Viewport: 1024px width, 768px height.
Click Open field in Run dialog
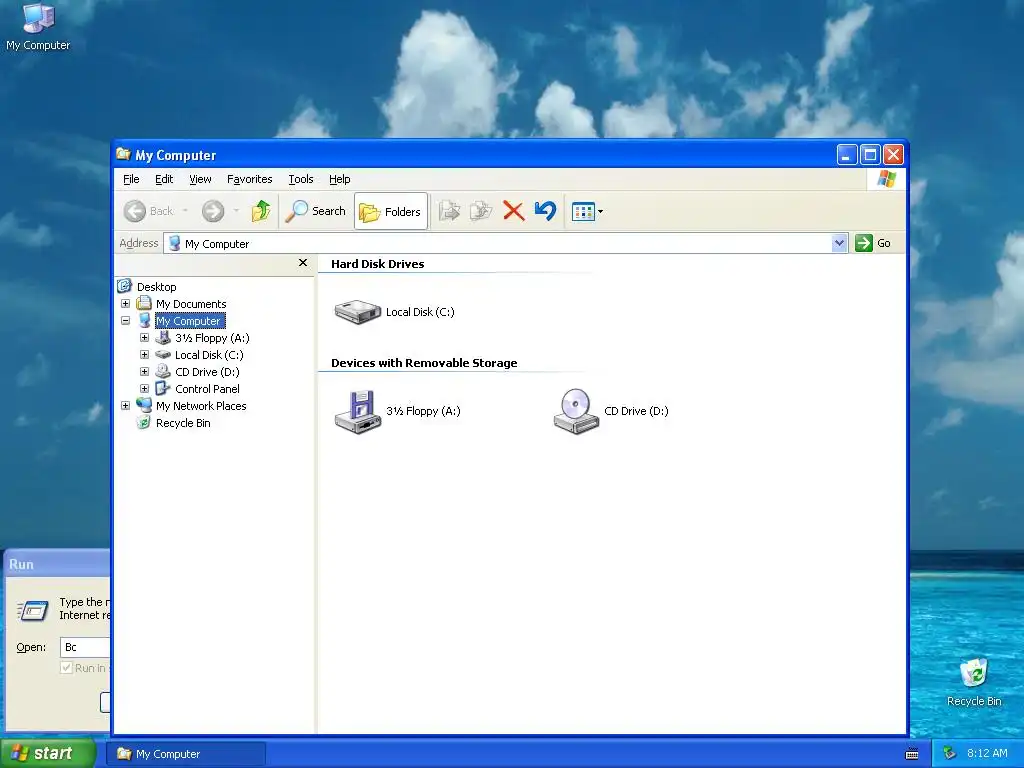pos(85,647)
